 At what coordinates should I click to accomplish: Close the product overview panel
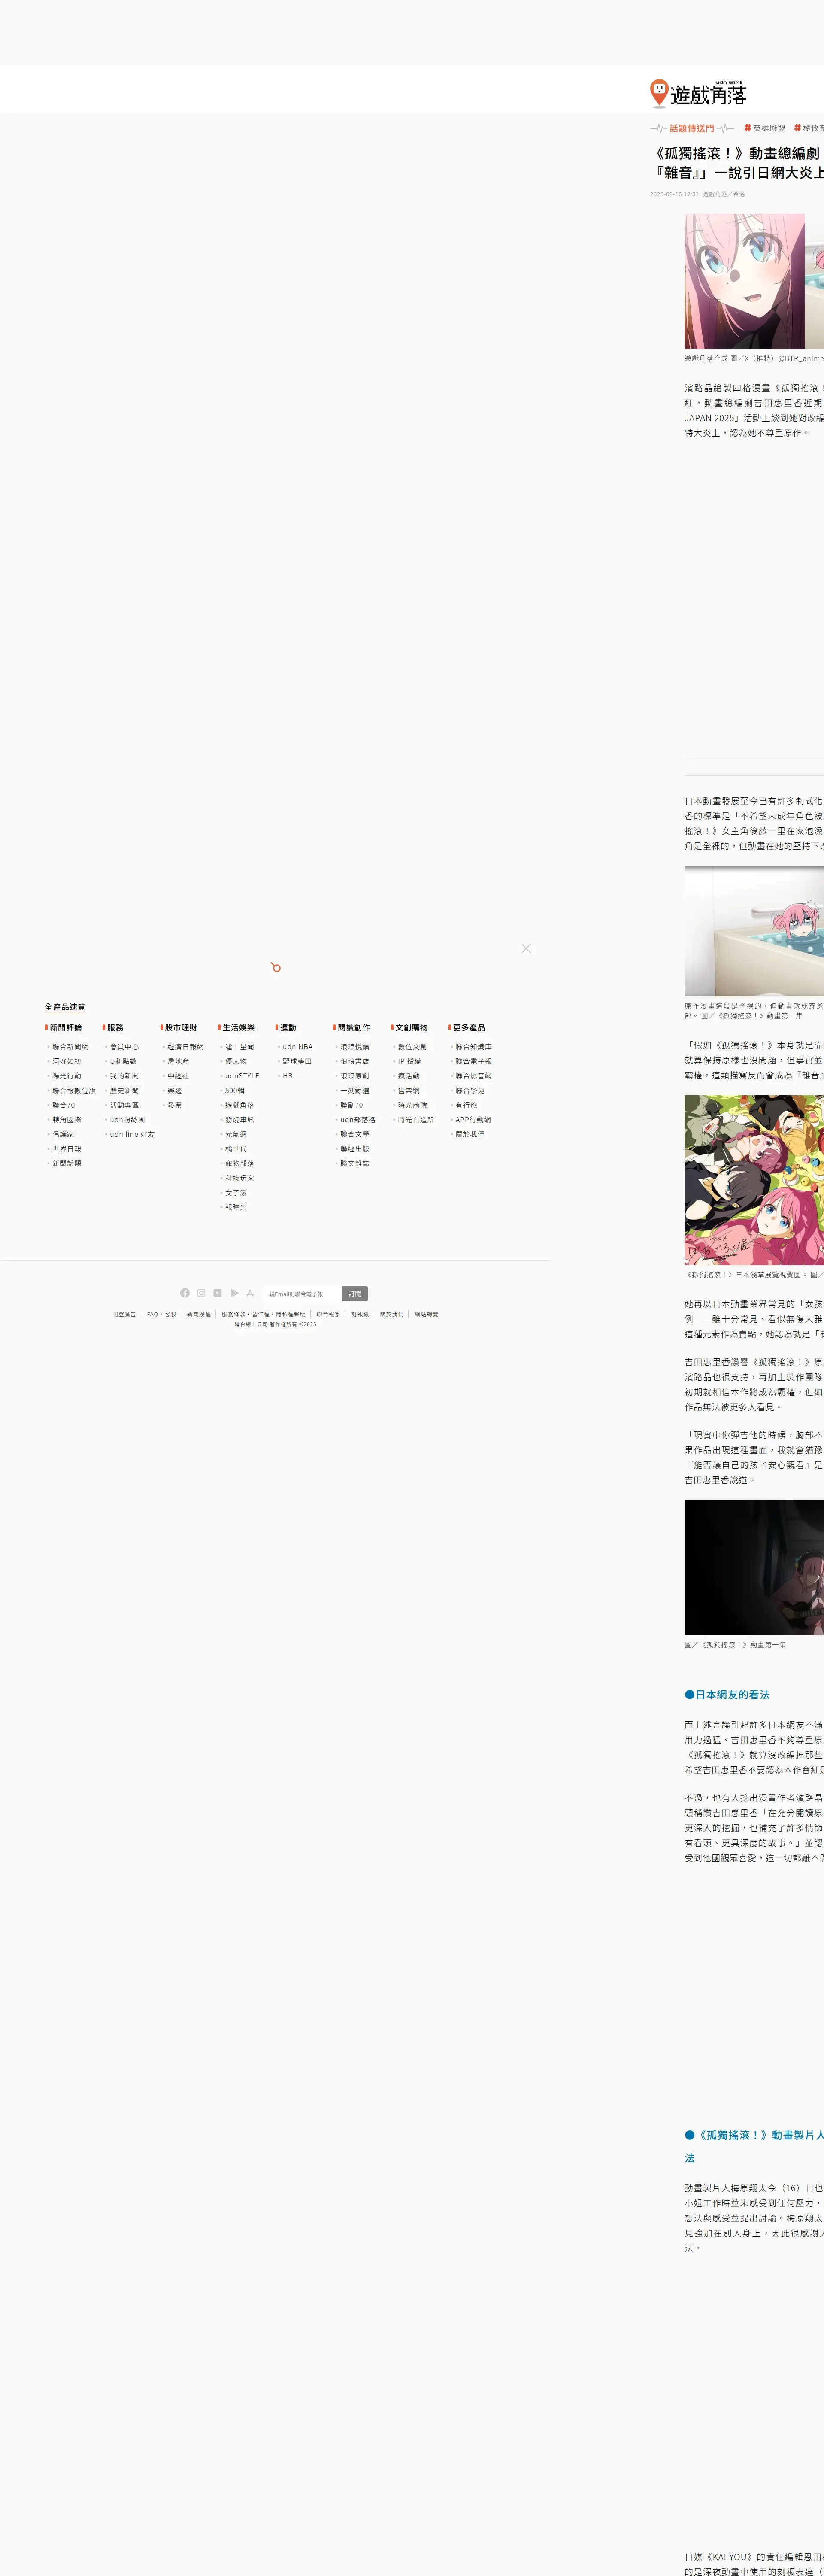pos(526,948)
